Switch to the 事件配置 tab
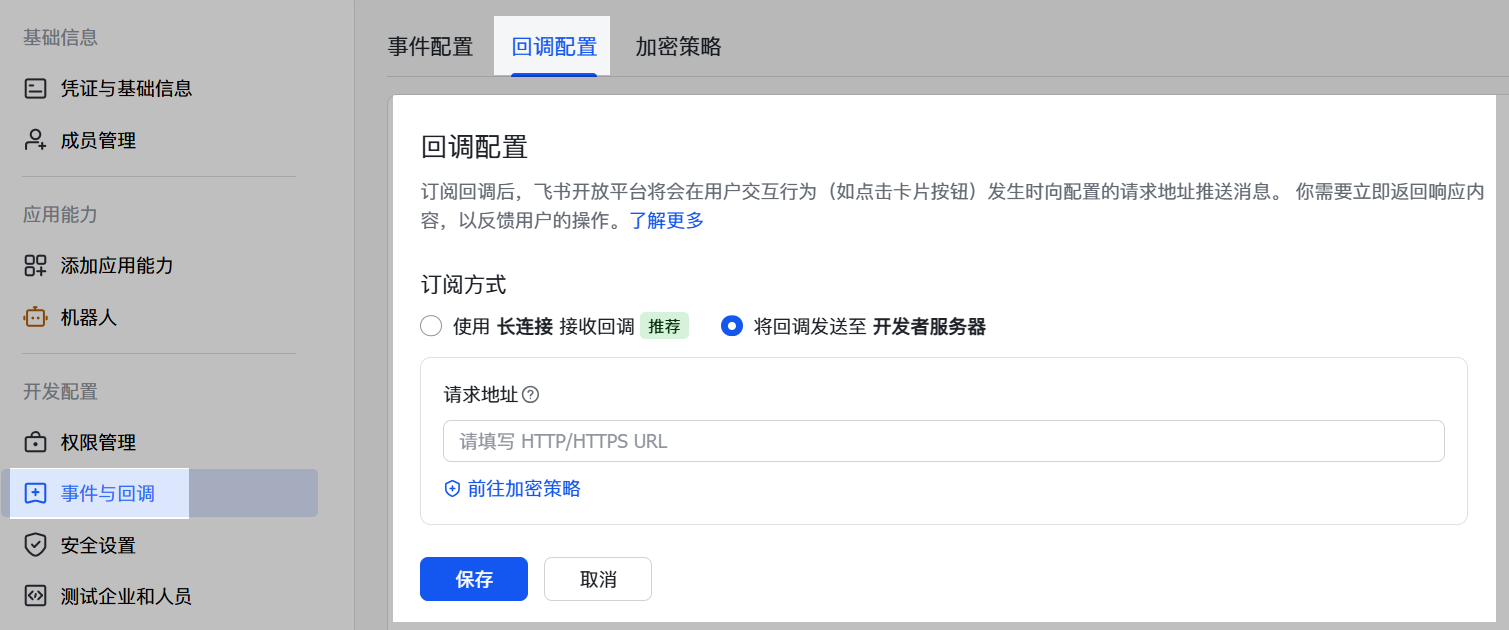1509x630 pixels. pos(430,47)
